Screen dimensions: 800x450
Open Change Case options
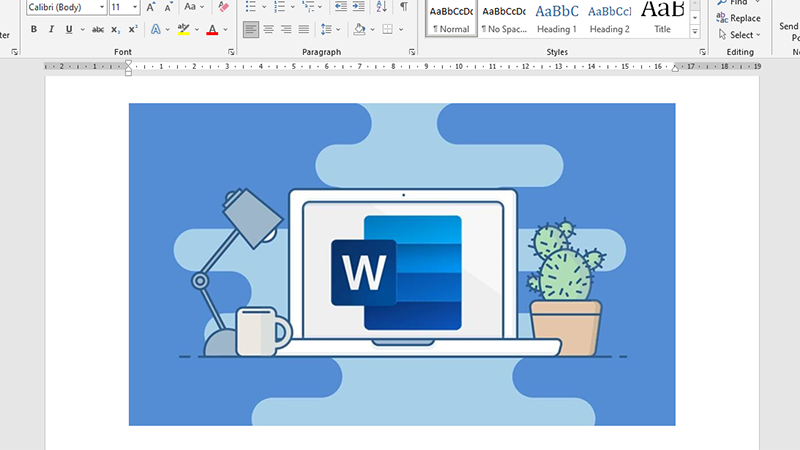pyautogui.click(x=193, y=7)
